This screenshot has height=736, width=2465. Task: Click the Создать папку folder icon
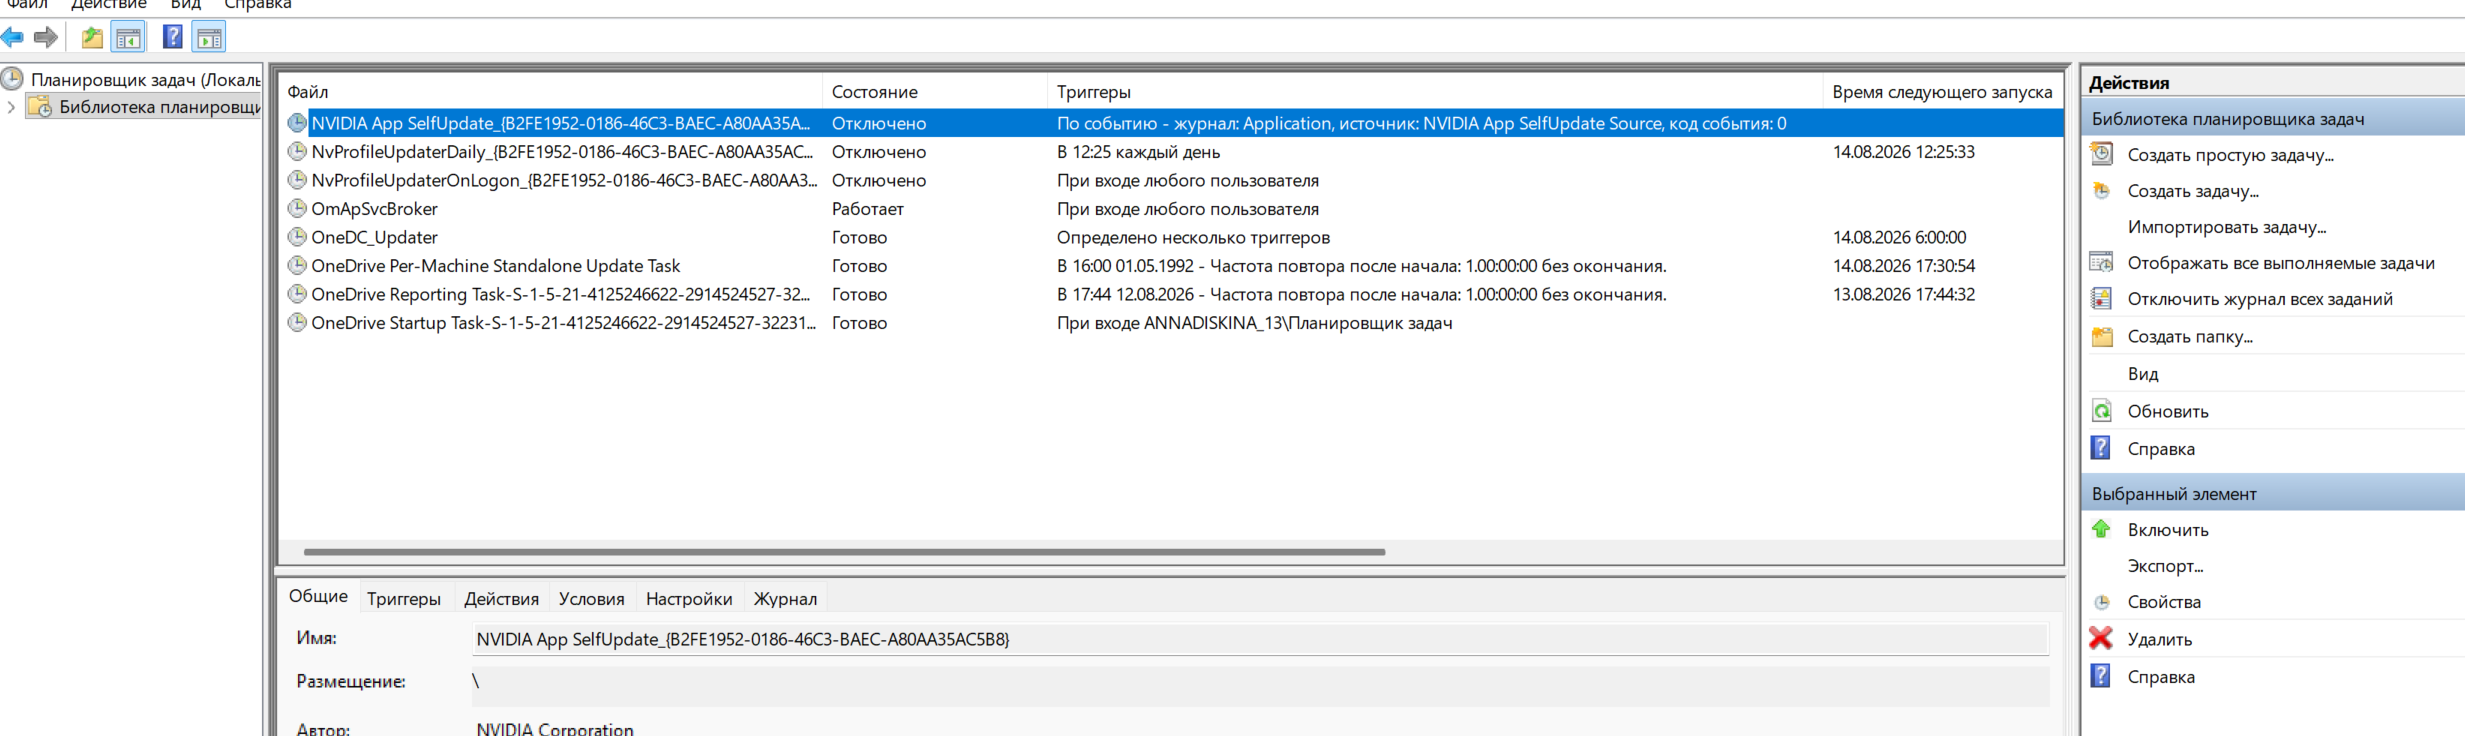tap(2101, 337)
